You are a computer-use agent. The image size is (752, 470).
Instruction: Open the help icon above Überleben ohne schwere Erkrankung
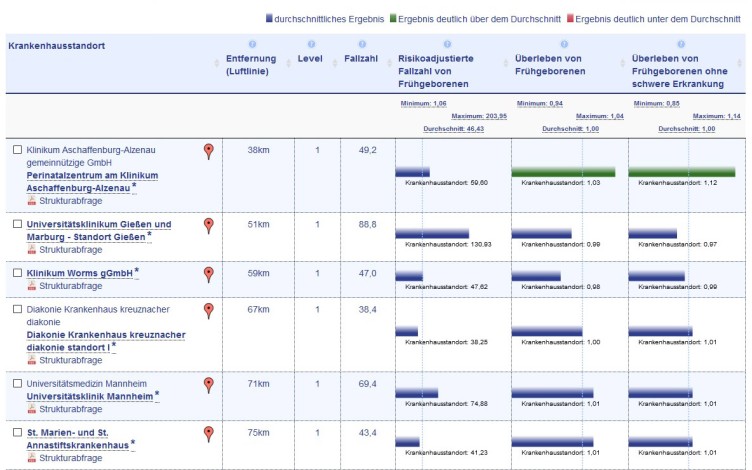tap(681, 44)
